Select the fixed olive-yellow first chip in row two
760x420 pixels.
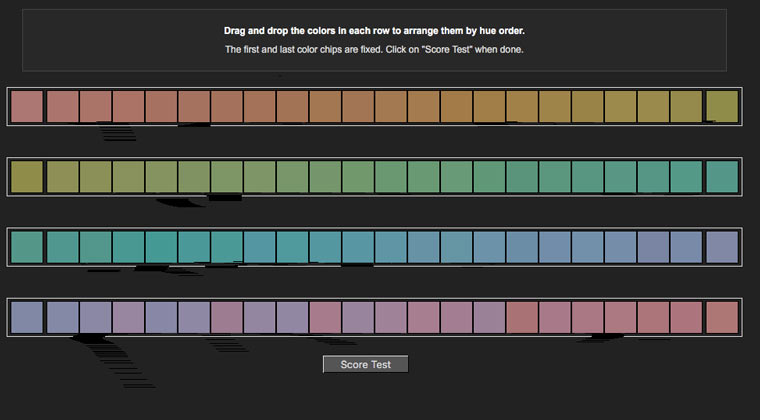[27, 177]
